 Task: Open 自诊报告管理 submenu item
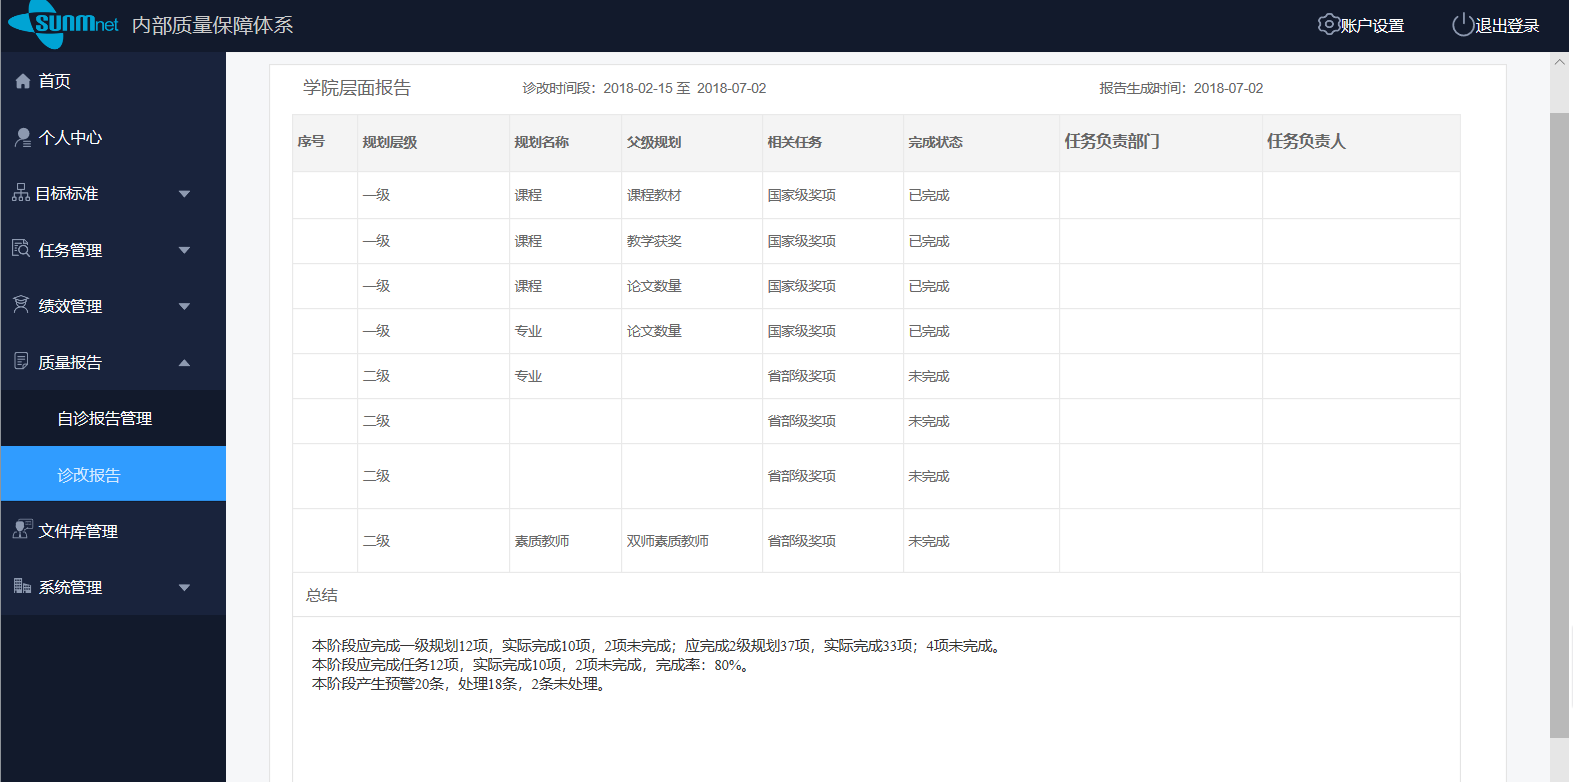[105, 418]
